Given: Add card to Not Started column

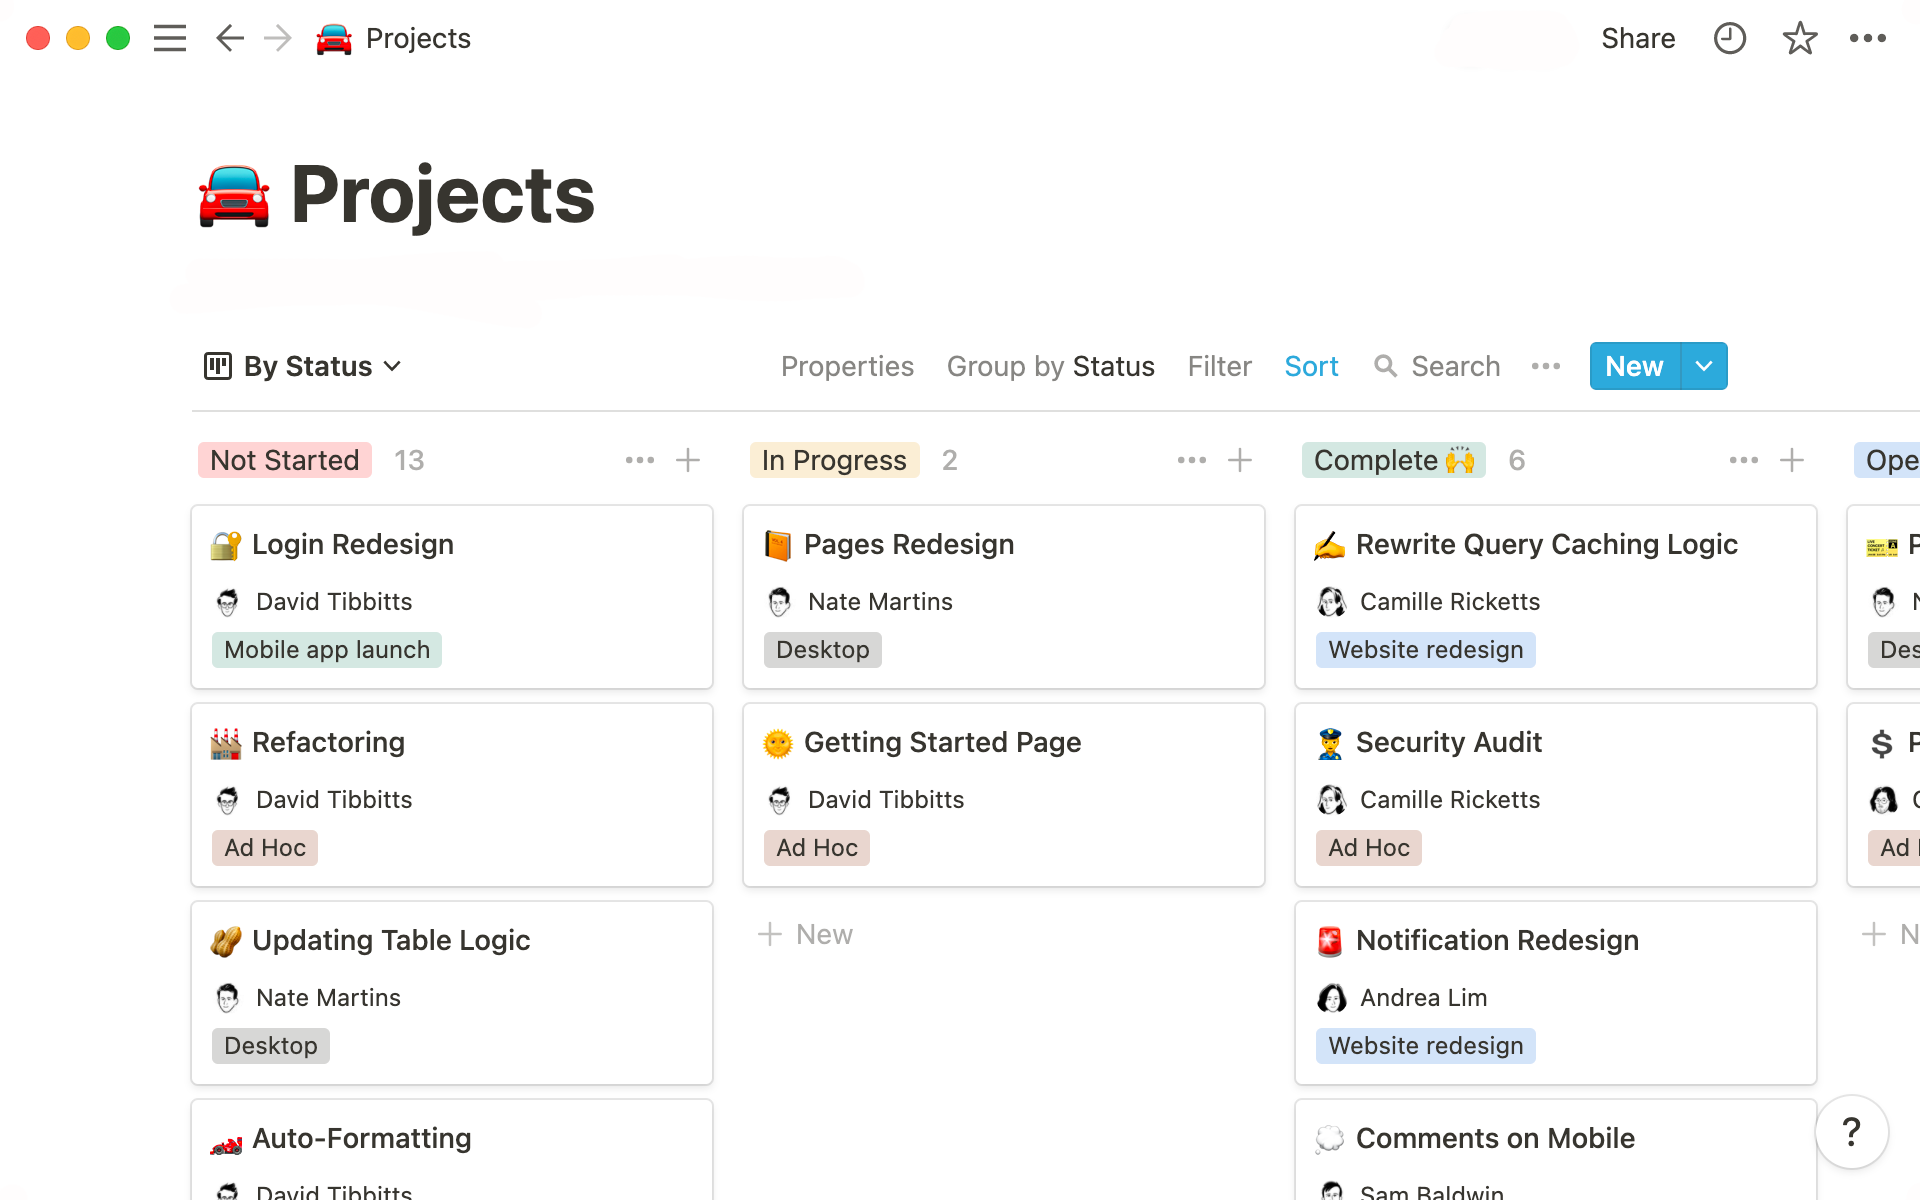Looking at the screenshot, I should [688, 460].
